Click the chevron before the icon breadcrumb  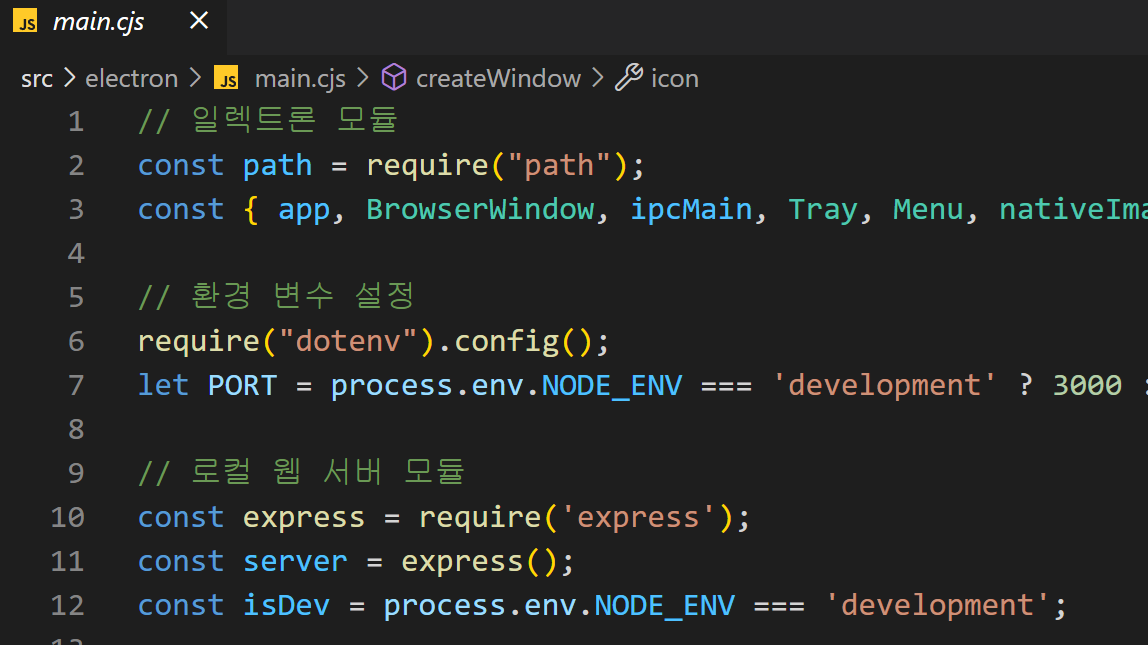coord(598,79)
